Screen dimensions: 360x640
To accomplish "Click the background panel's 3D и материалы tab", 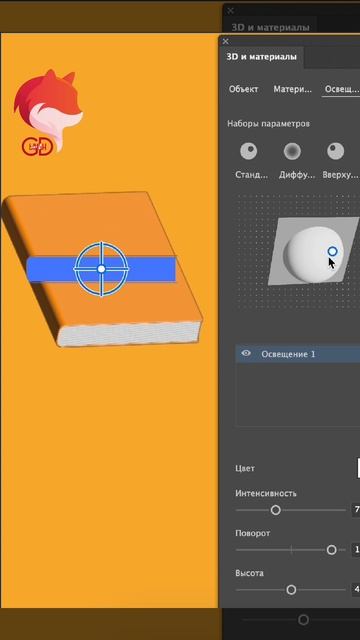I will pos(271,27).
